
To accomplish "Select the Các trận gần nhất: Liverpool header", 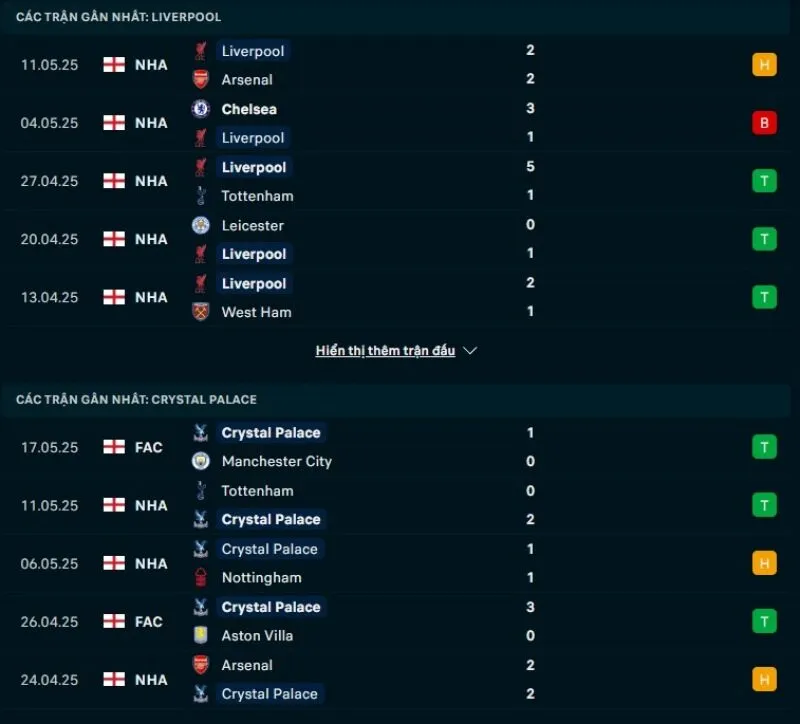I will pos(118,17).
